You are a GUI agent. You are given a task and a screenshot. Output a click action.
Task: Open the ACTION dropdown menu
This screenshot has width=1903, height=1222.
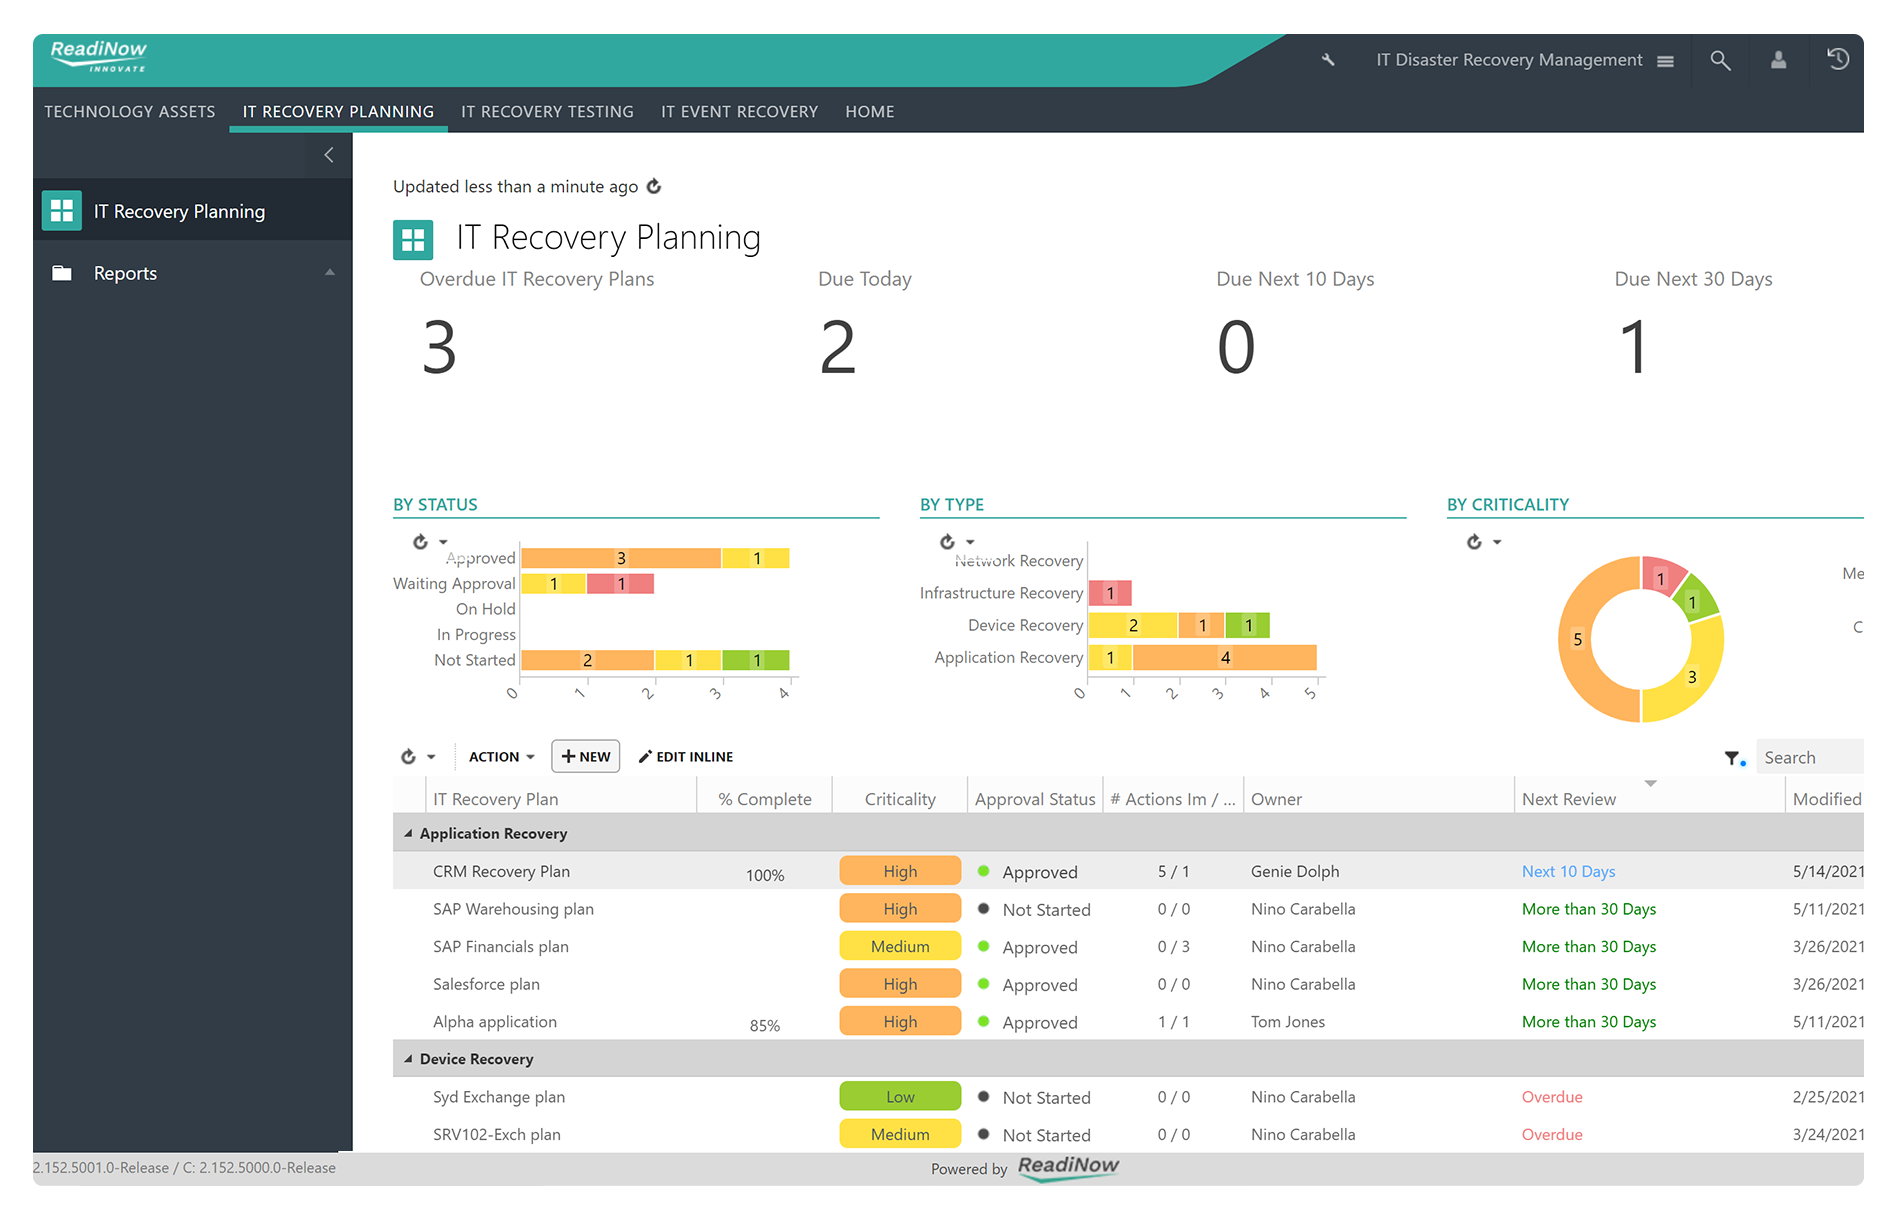coord(502,757)
